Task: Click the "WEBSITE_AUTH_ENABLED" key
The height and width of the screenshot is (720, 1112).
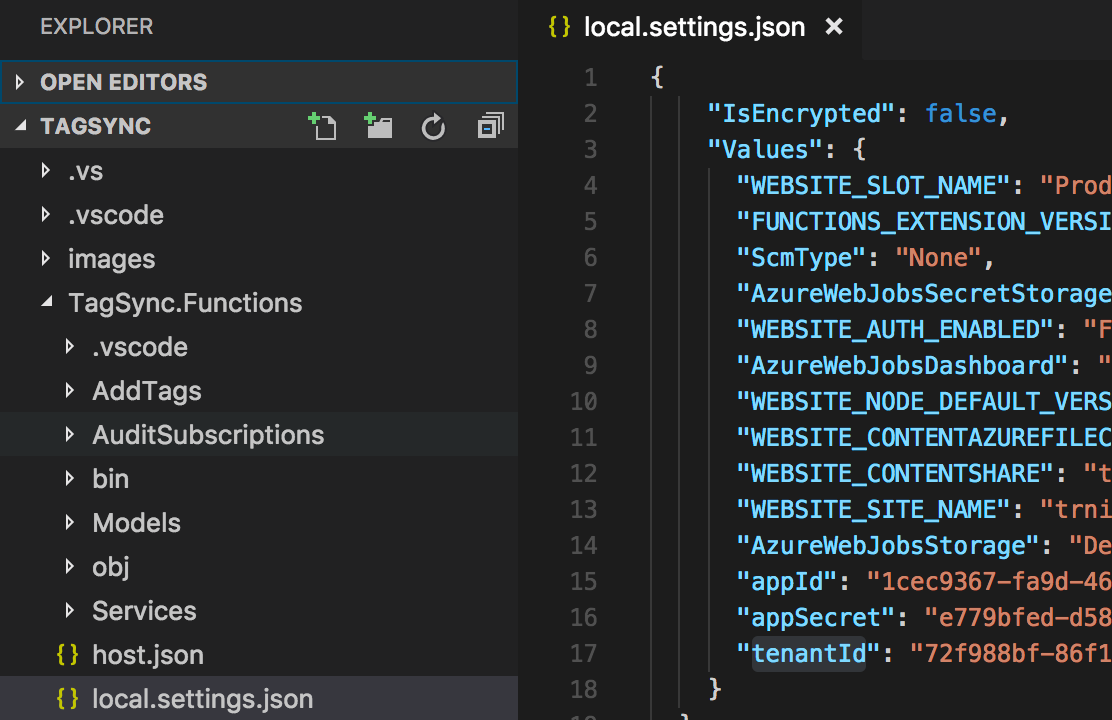Action: (x=894, y=330)
